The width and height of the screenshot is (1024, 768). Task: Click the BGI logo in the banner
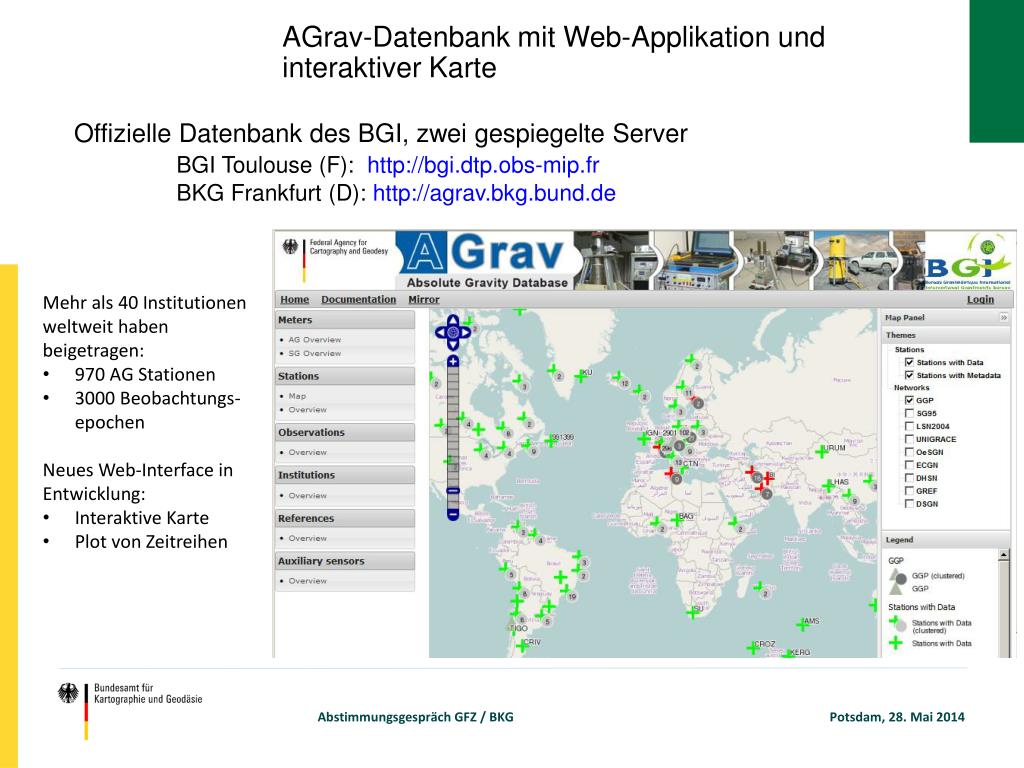(969, 261)
